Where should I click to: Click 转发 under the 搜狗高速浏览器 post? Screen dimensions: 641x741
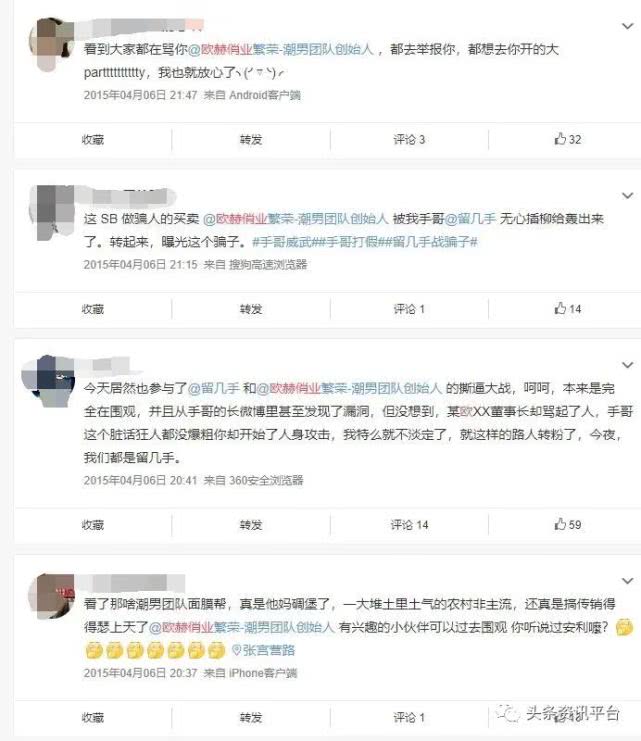pyautogui.click(x=251, y=309)
